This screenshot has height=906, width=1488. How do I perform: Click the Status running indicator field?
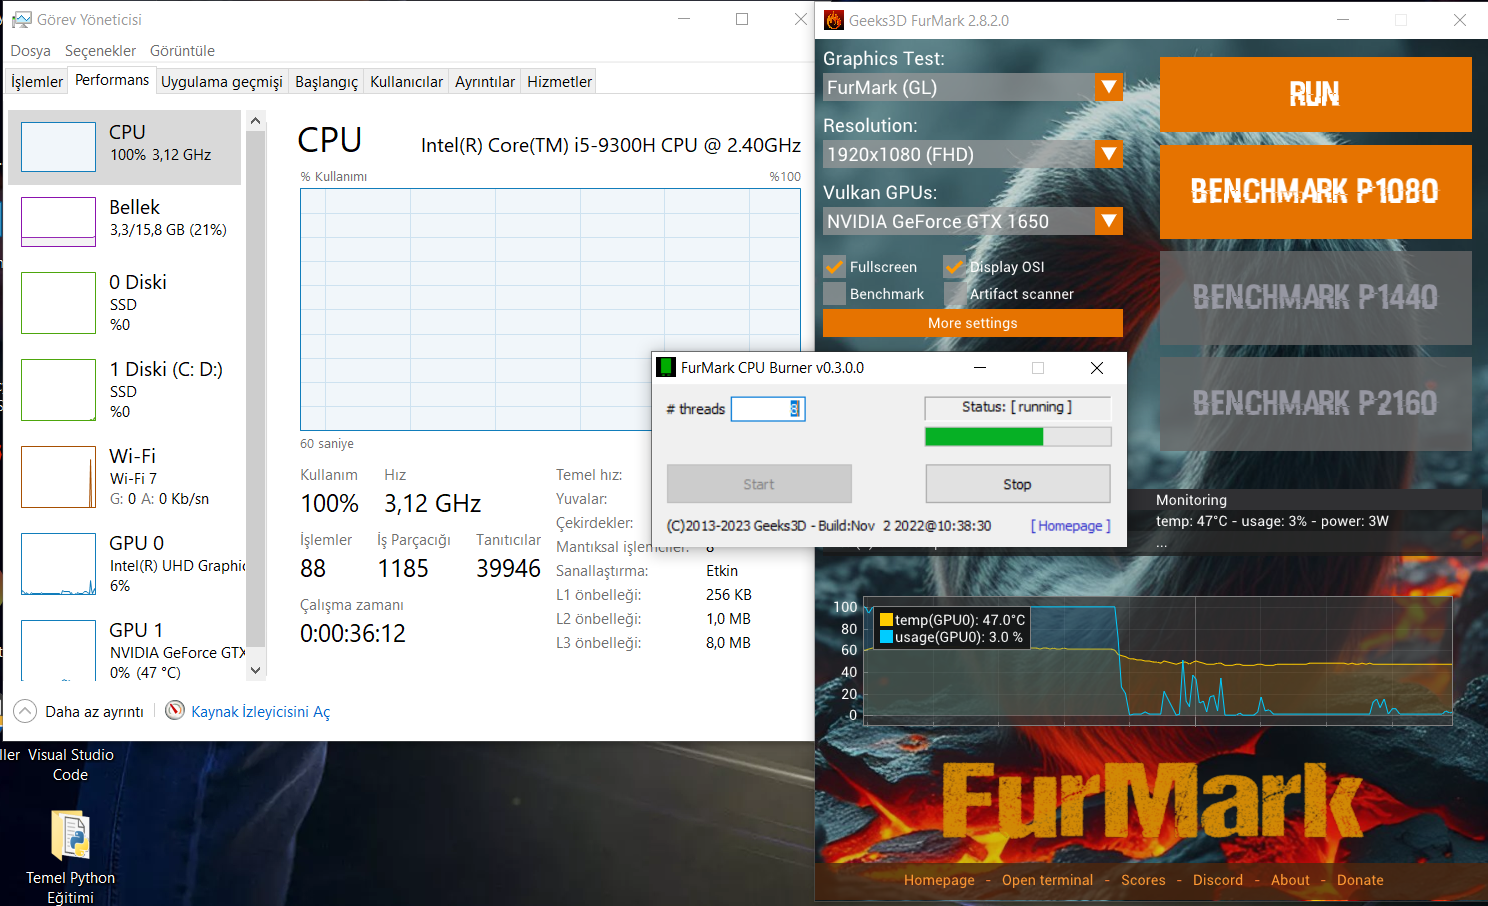[1018, 408]
